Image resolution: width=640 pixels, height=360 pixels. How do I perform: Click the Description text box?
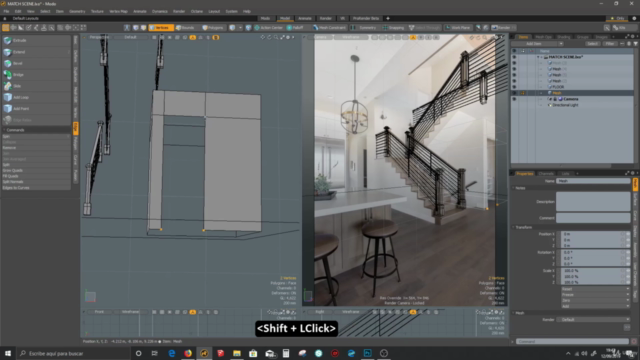point(593,202)
